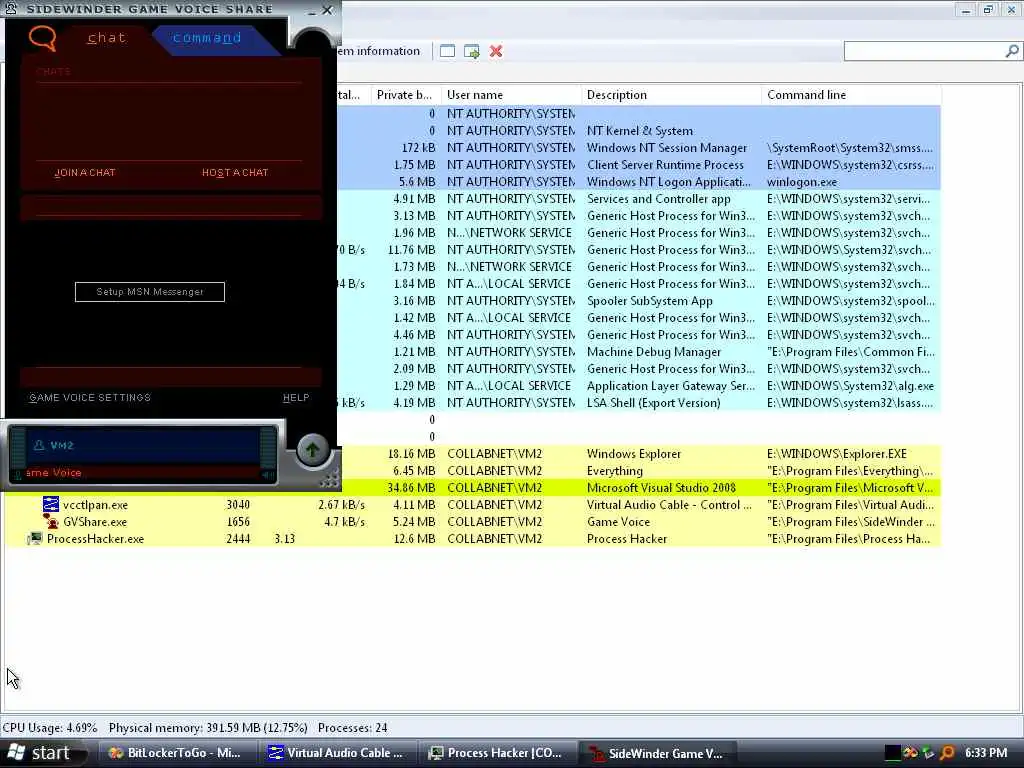
Task: Select the Machine Debug Manager row
Action: [x=639, y=352]
